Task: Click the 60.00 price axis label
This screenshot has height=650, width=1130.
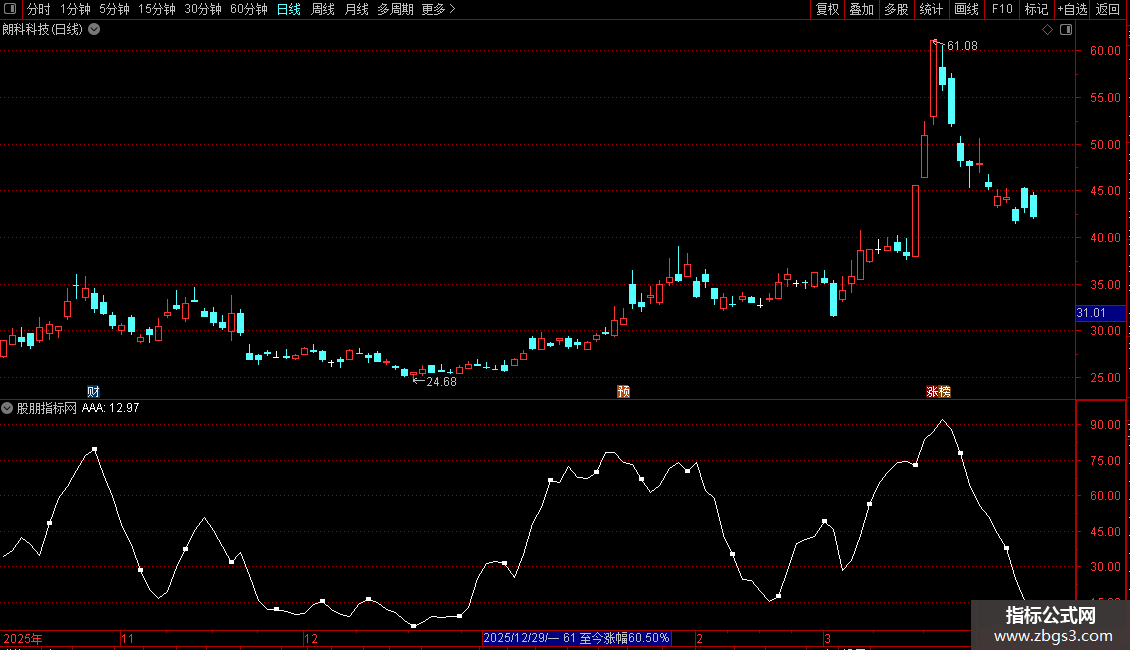Action: coord(1105,50)
